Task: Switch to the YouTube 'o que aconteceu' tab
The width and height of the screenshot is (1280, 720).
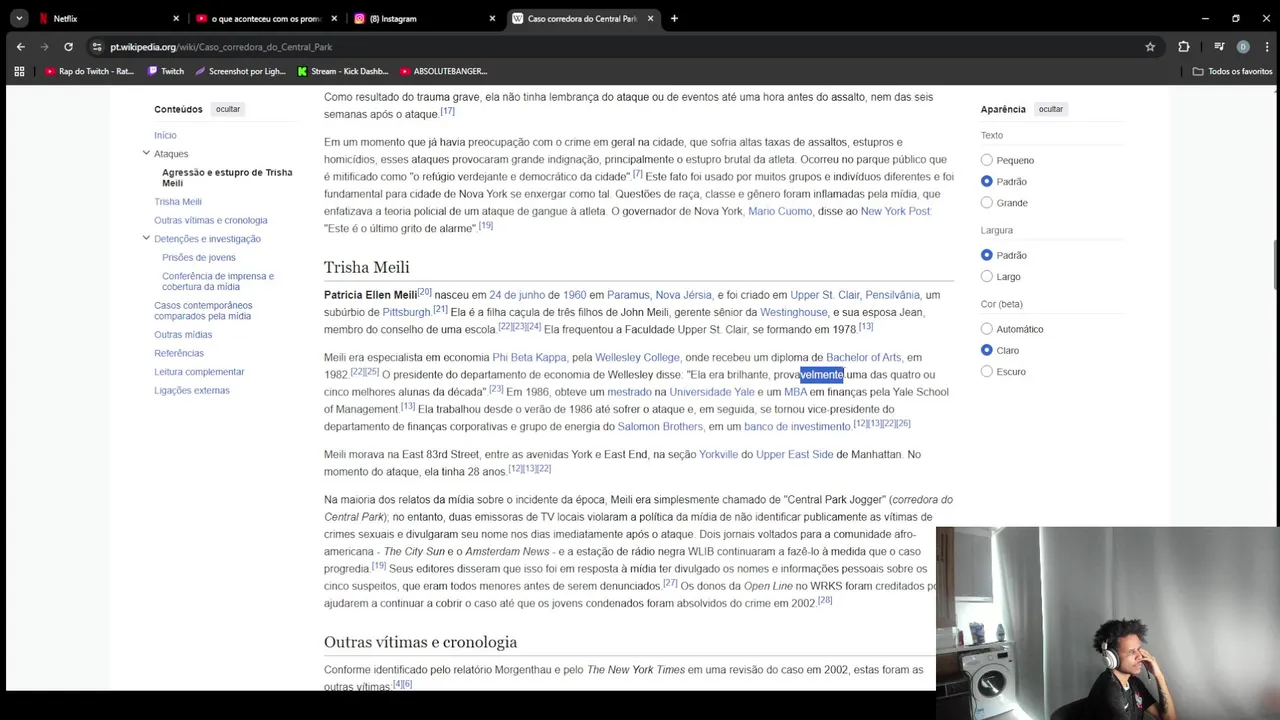Action: click(264, 18)
